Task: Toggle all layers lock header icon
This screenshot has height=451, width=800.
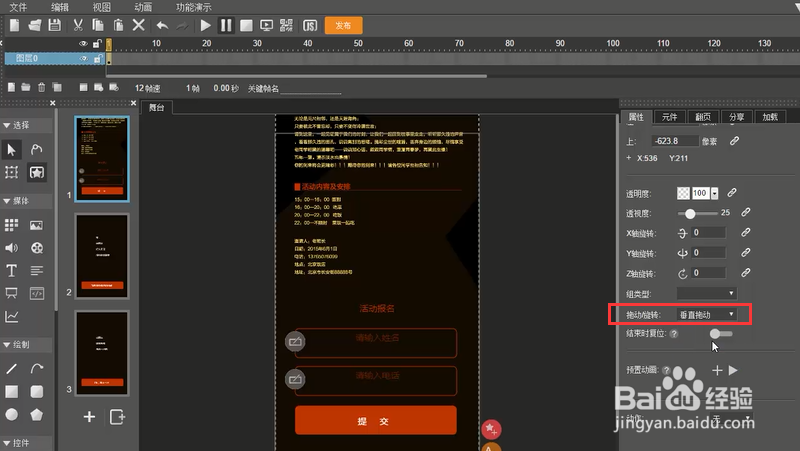Action: [97, 43]
